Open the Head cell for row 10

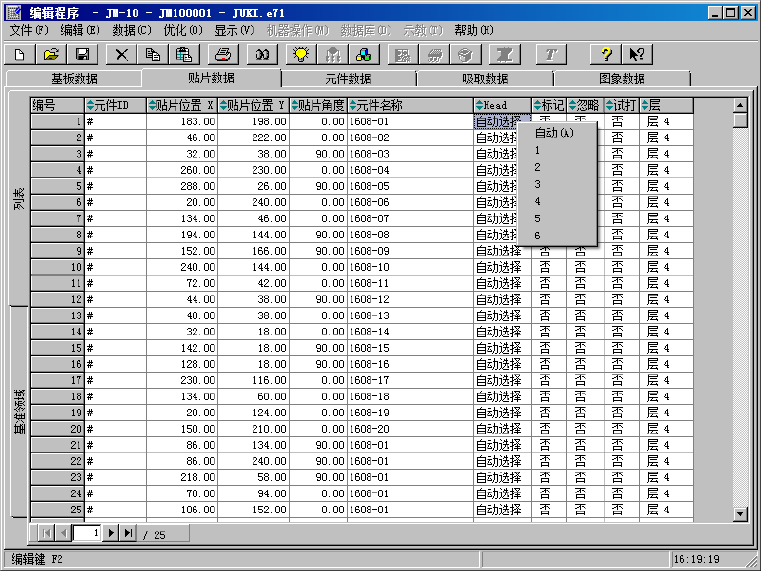point(502,267)
